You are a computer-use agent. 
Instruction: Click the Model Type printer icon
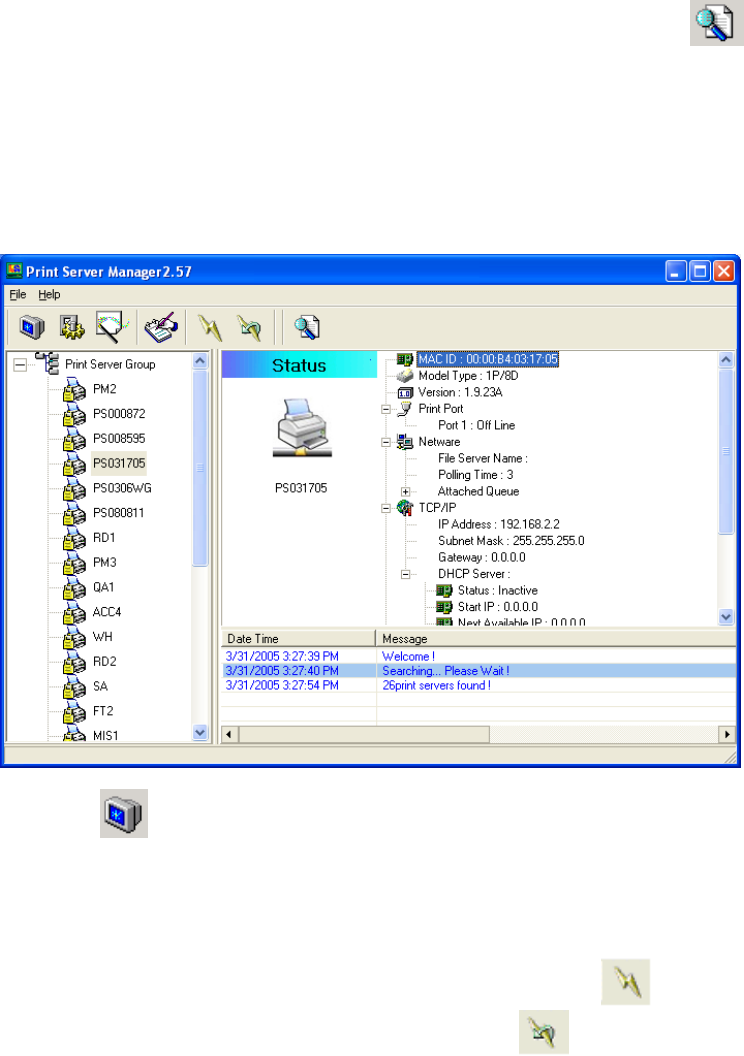tap(405, 376)
